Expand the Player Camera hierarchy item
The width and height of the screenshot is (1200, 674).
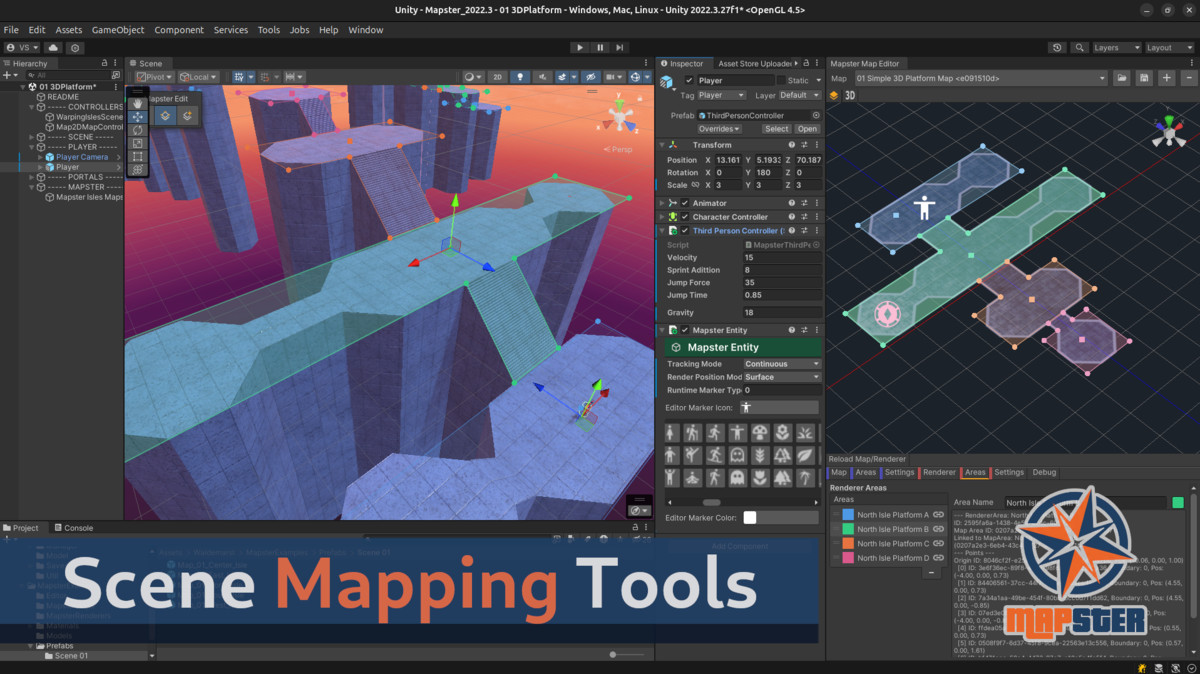[41, 157]
